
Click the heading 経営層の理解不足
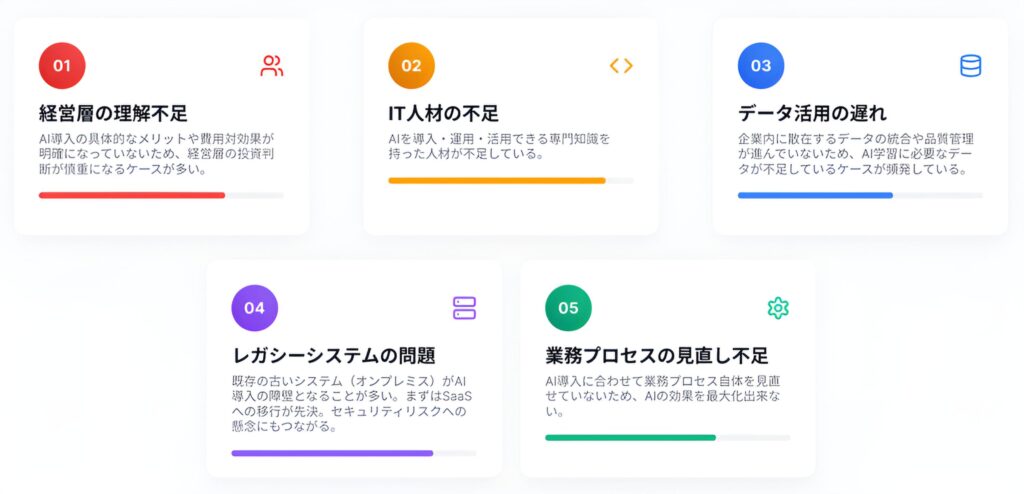click(x=113, y=113)
